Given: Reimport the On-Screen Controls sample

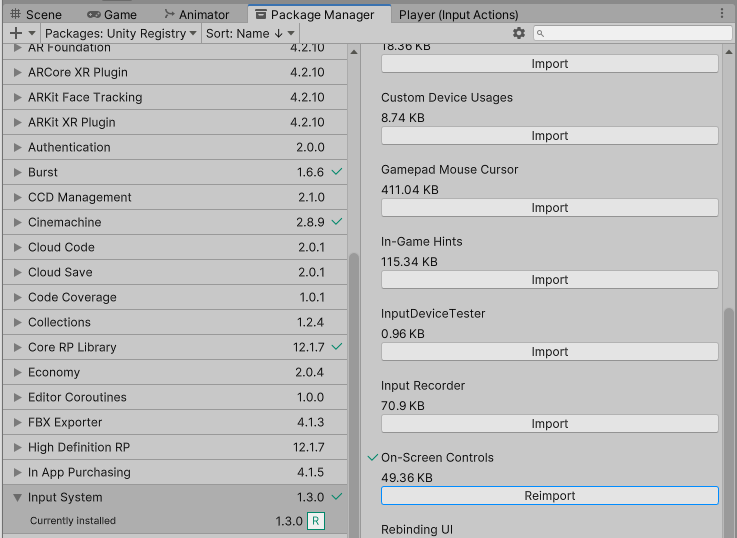Looking at the screenshot, I should pos(549,496).
